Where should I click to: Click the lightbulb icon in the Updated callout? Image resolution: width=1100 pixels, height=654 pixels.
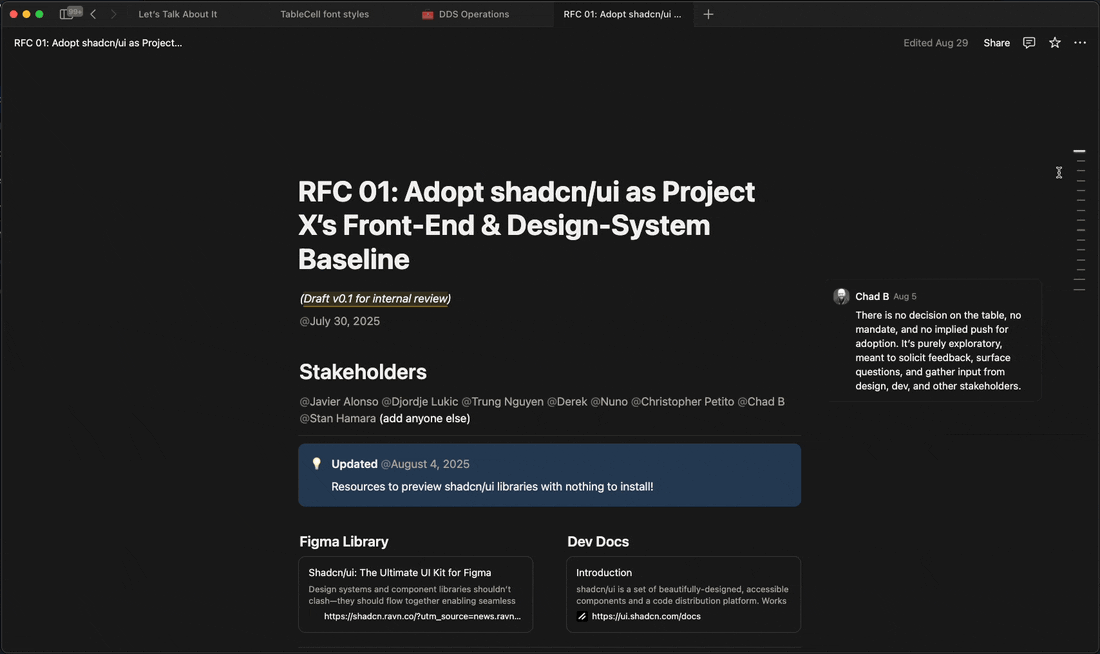click(317, 463)
